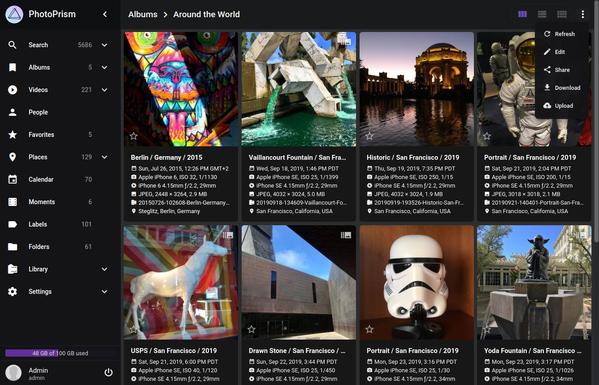Click the stack icon on Drawn Stone photo
599x385 pixels.
pyautogui.click(x=346, y=235)
